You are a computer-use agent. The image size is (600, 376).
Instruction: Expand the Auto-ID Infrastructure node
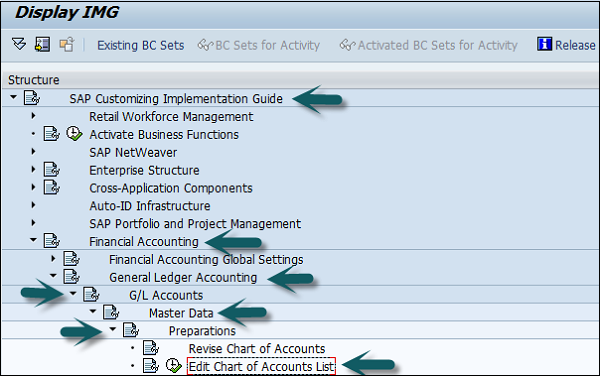point(33,205)
